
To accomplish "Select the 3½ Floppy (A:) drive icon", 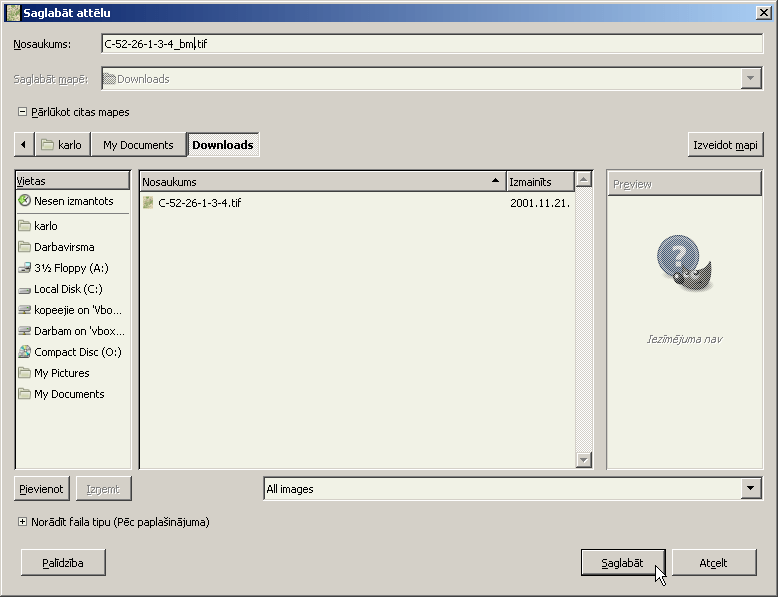I will click(x=24, y=268).
